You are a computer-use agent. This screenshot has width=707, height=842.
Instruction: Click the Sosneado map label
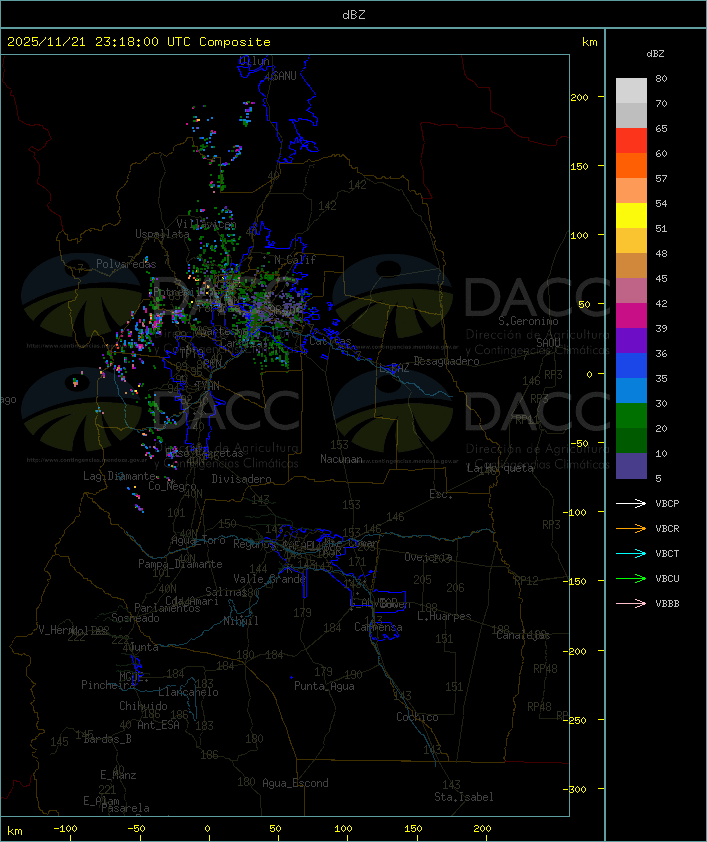pyautogui.click(x=135, y=618)
